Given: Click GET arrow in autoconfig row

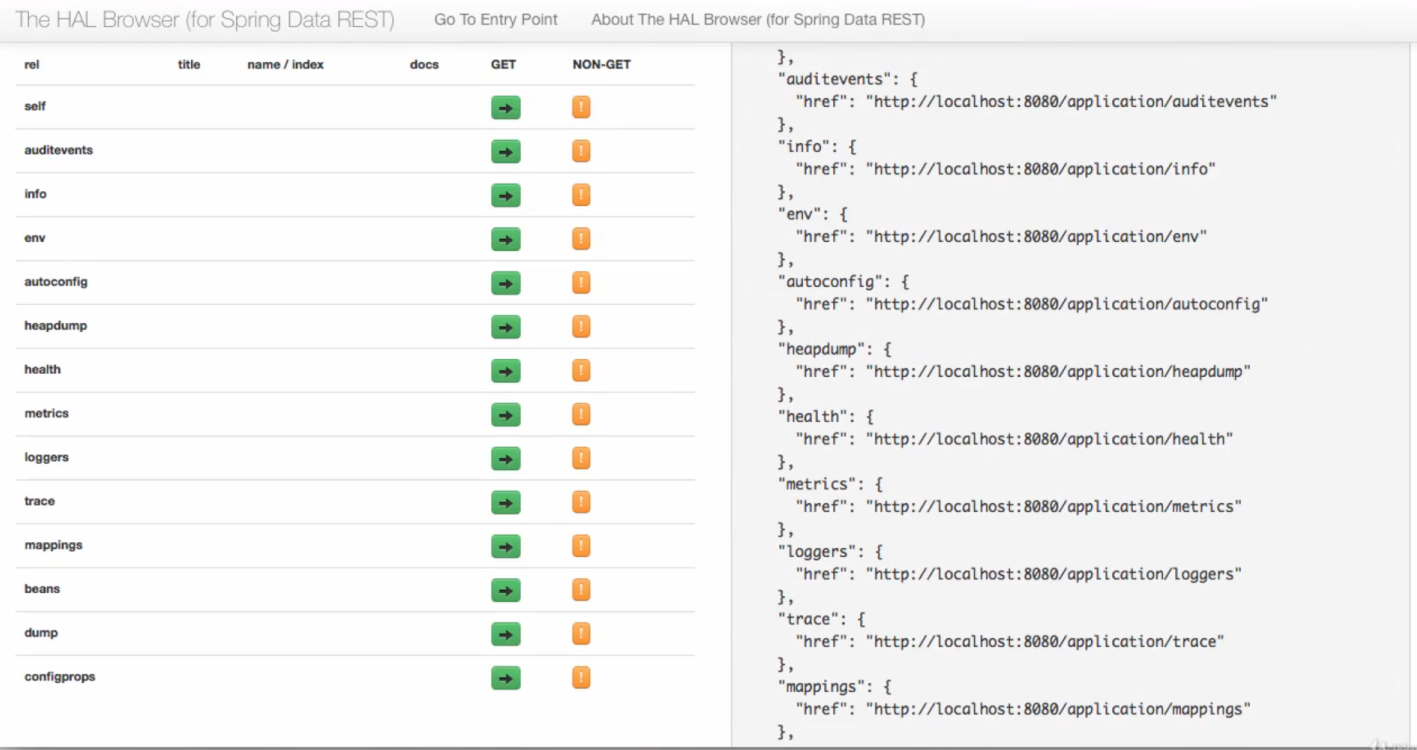Looking at the screenshot, I should click(505, 284).
